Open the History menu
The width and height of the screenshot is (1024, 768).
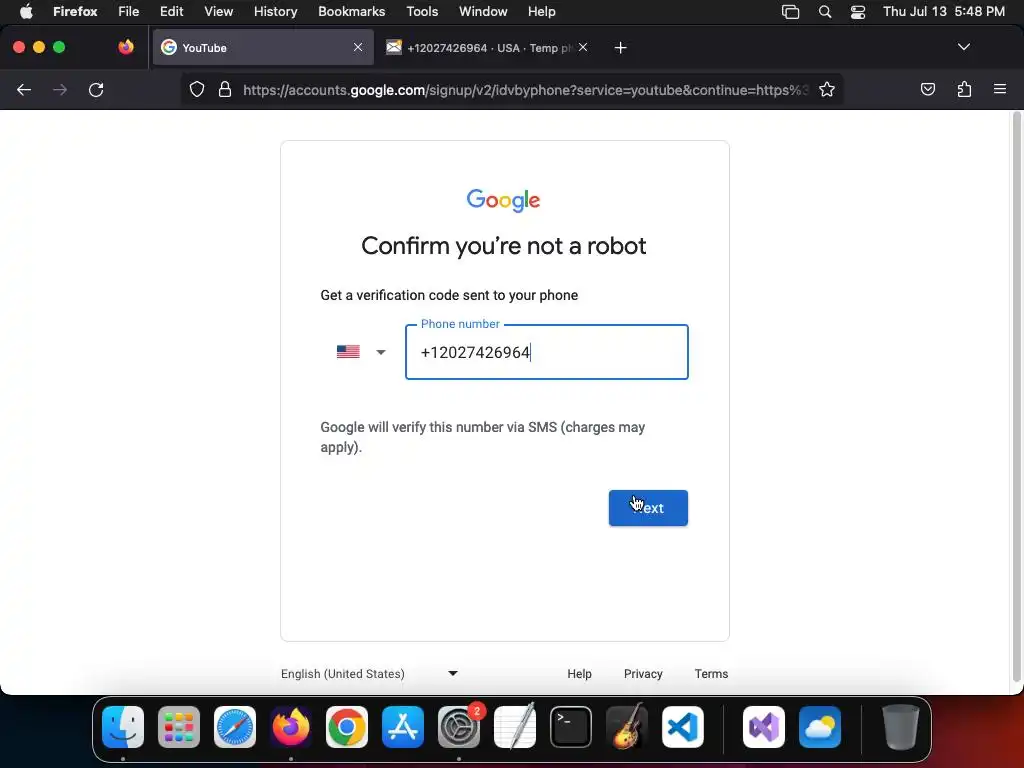click(x=276, y=11)
